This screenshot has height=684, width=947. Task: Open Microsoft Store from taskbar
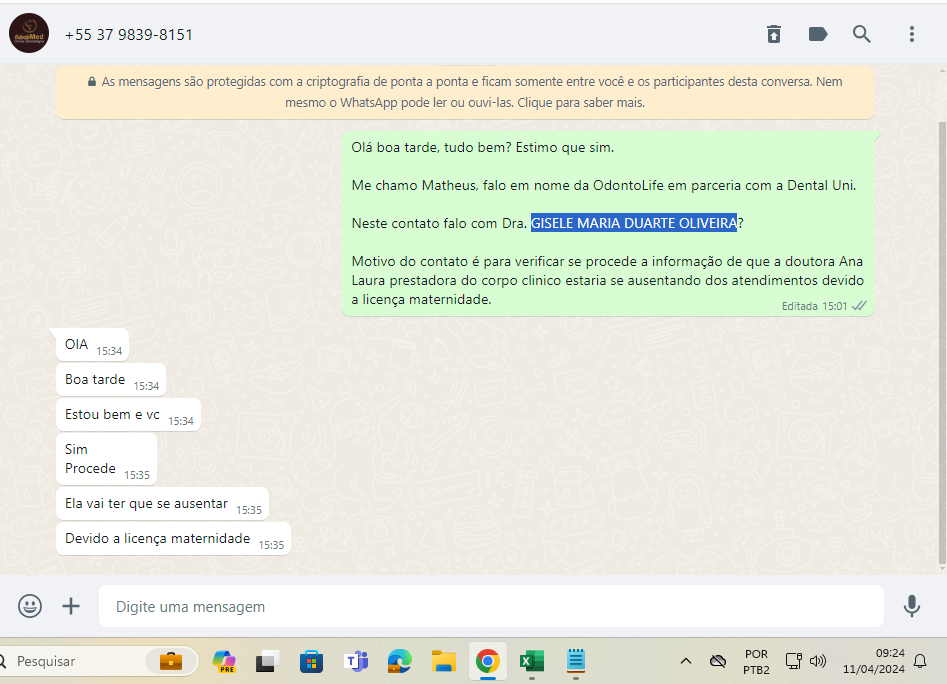(x=312, y=661)
